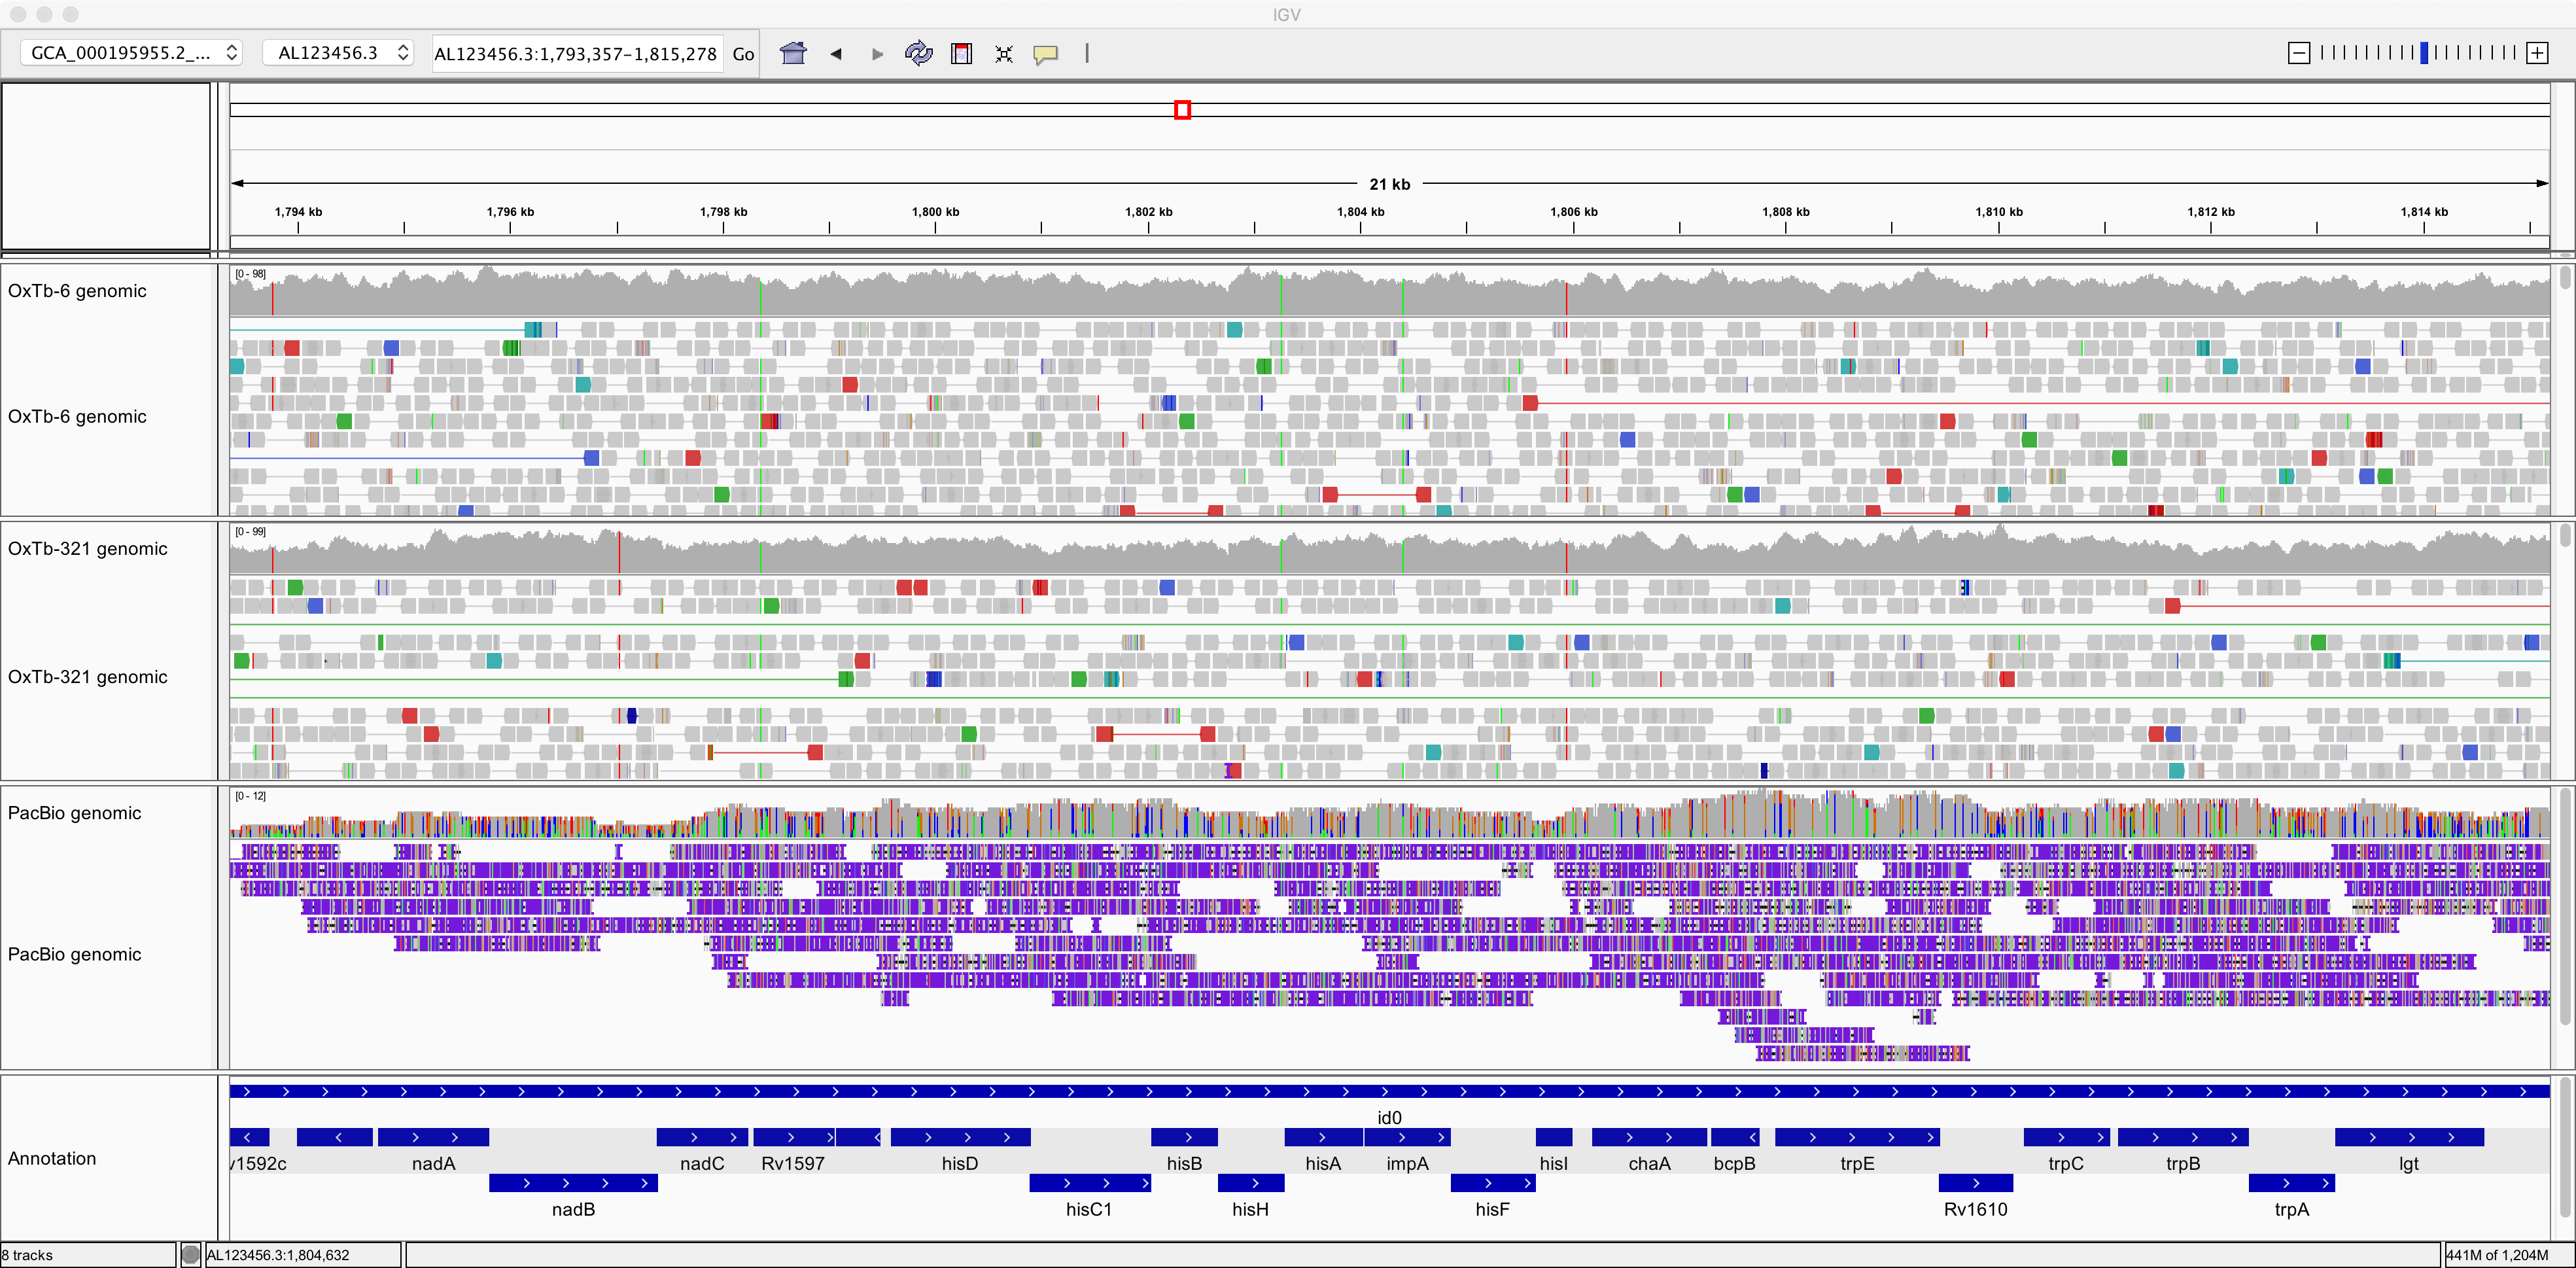The width and height of the screenshot is (2576, 1268).
Task: Click the trpE gene annotation feature
Action: (1857, 1137)
